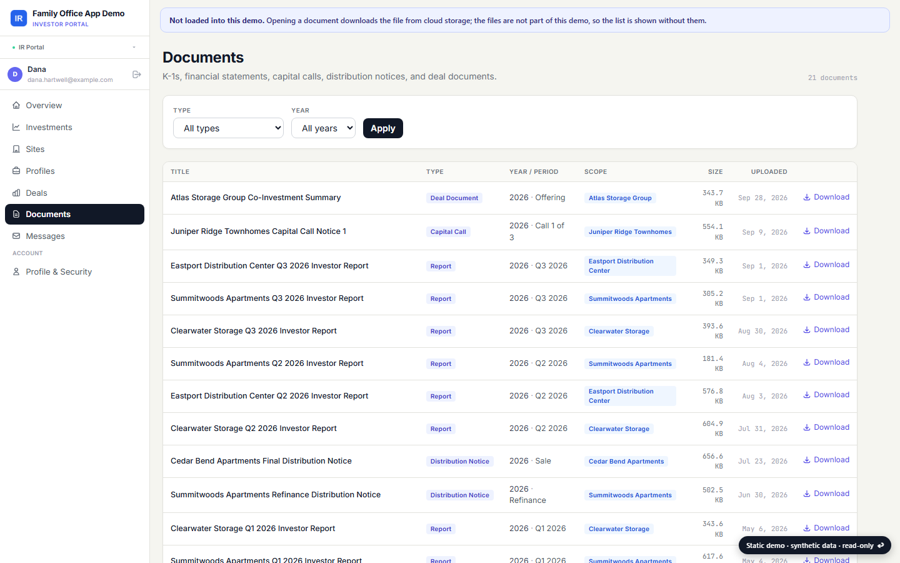Screen dimensions: 900x563
Task: Click the Profile & Security person icon
Action: pos(16,271)
